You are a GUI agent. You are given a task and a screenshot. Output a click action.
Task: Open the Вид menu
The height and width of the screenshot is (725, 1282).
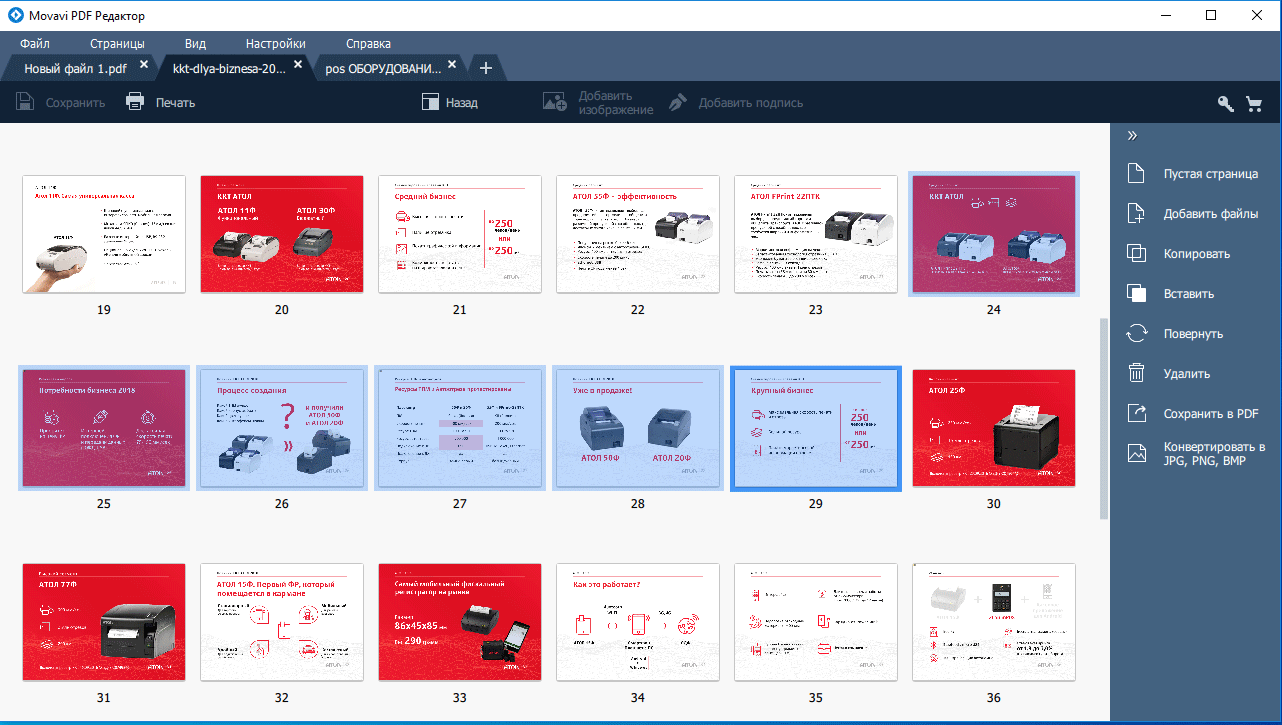195,43
